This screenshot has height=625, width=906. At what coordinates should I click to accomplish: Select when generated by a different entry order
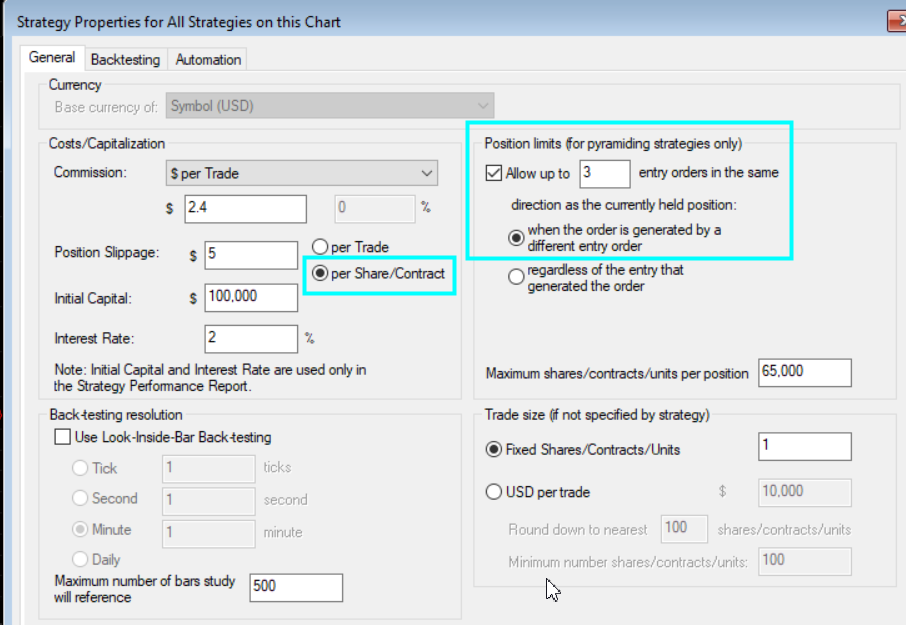[516, 238]
